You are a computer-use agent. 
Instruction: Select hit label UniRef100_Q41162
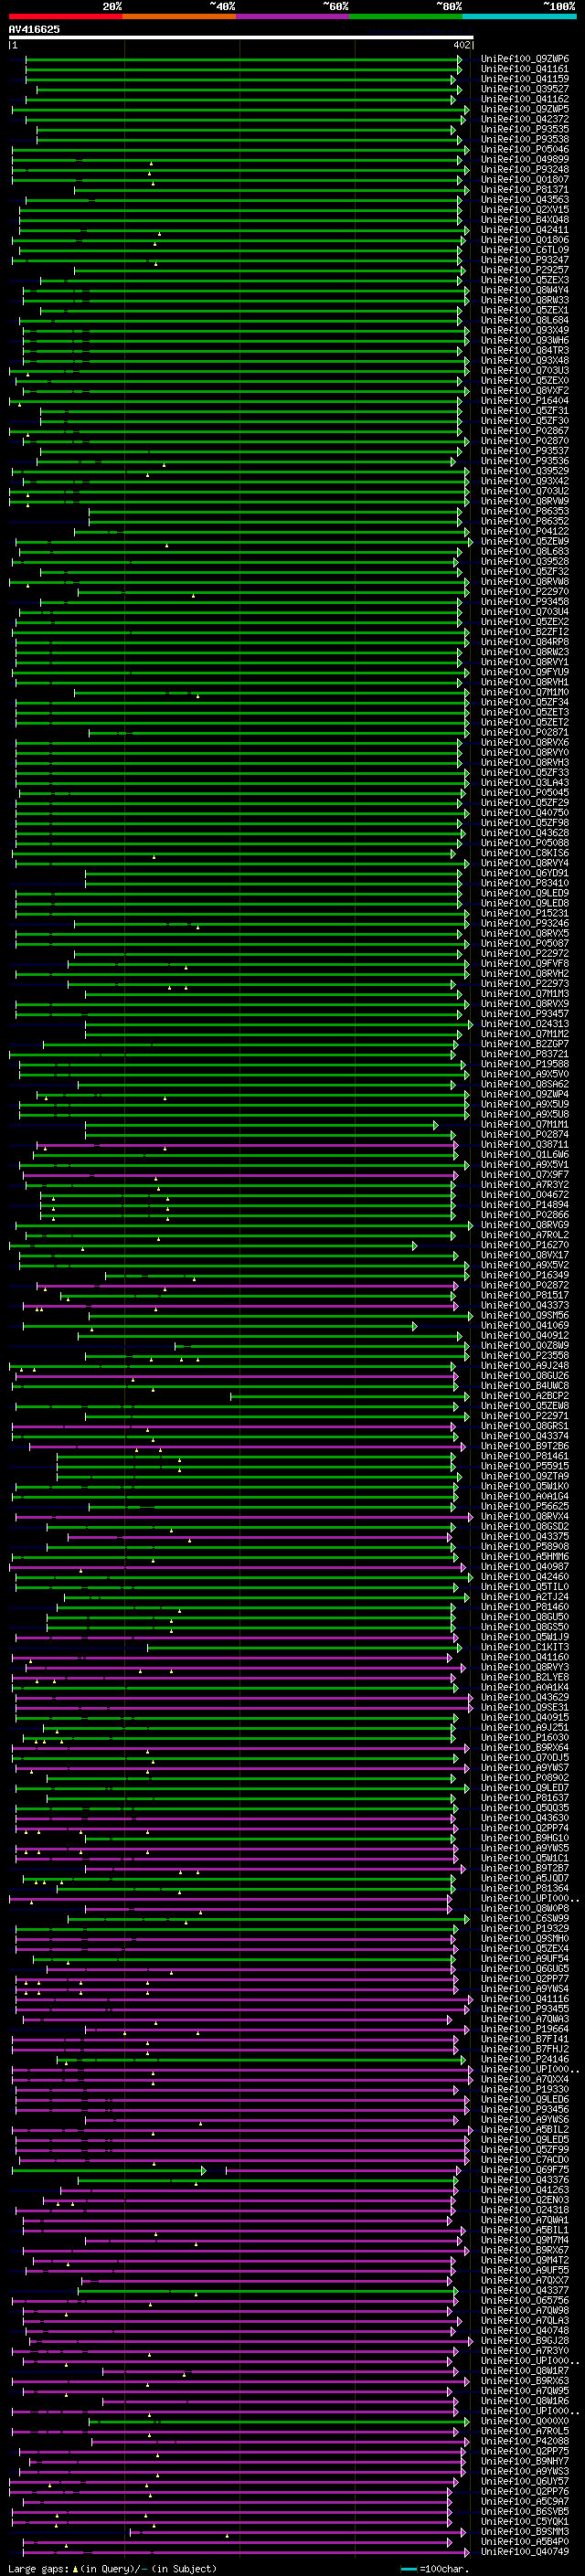[525, 99]
